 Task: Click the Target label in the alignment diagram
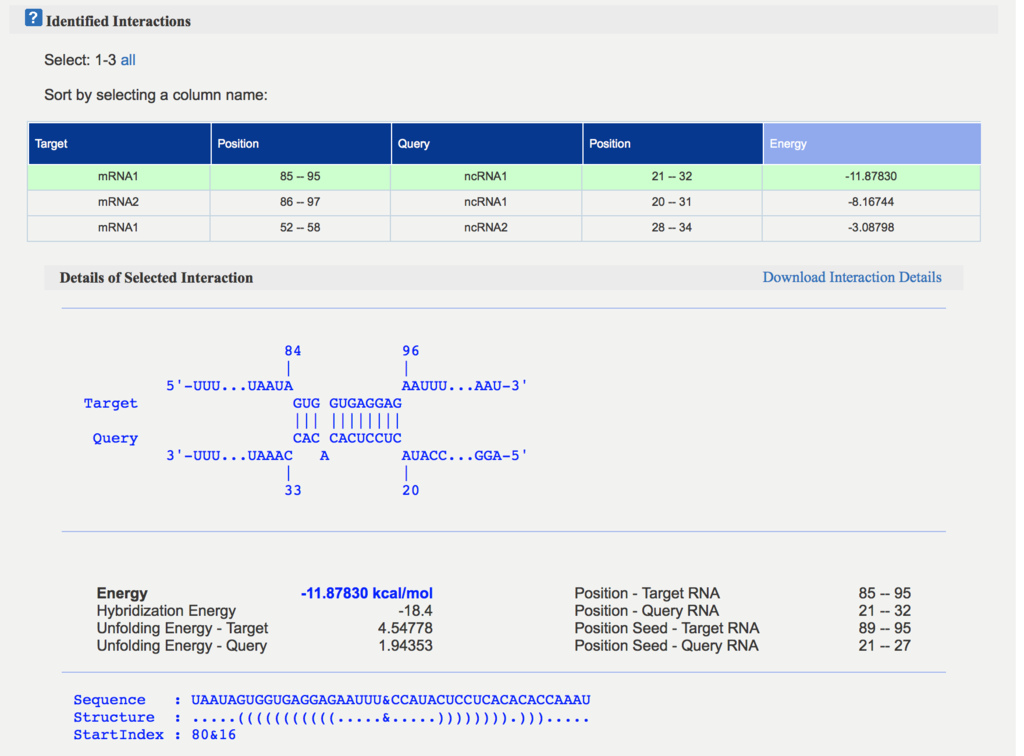(110, 403)
